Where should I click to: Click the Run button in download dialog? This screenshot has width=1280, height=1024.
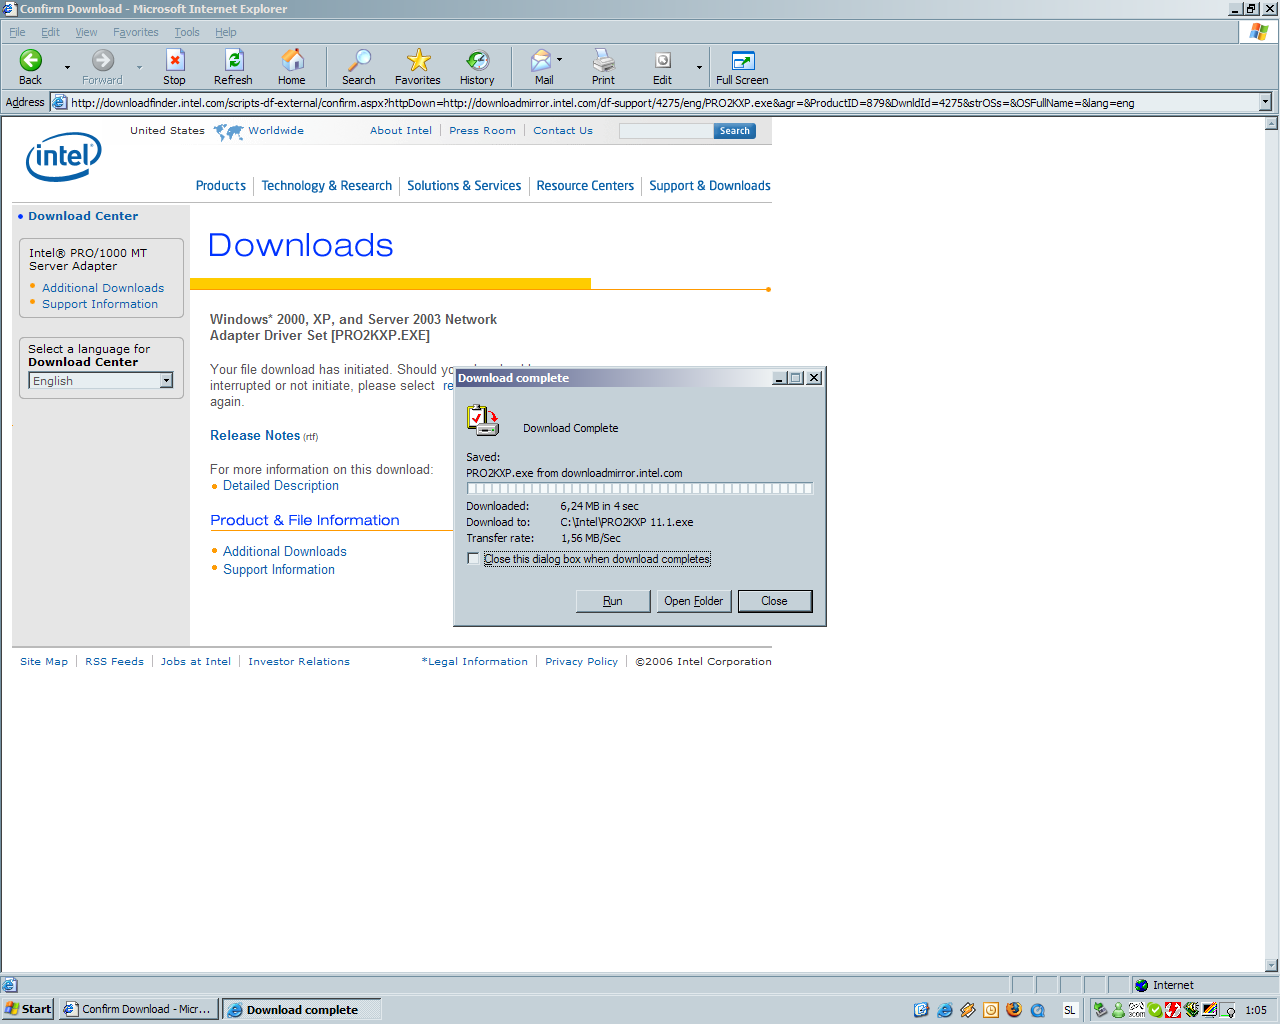coord(613,601)
